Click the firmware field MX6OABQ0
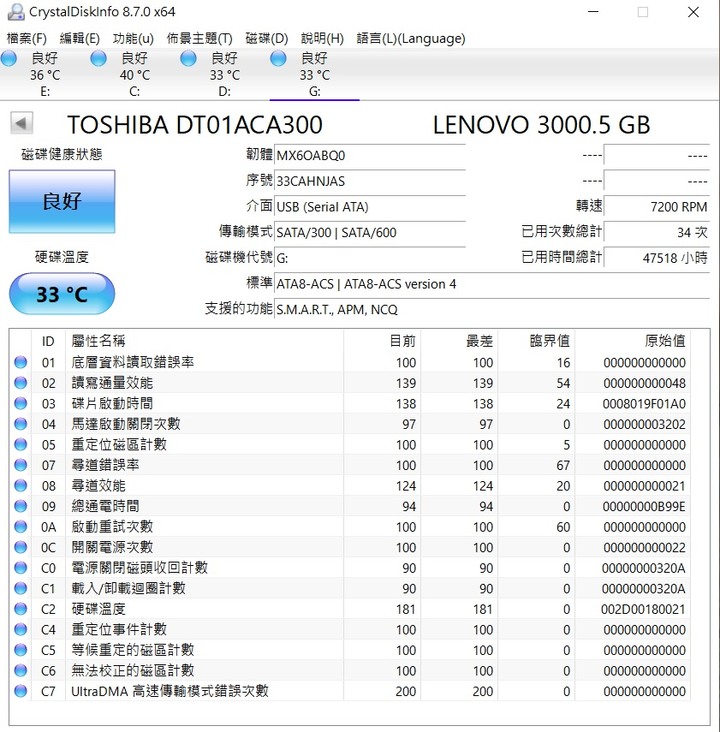720x732 pixels. click(370, 155)
